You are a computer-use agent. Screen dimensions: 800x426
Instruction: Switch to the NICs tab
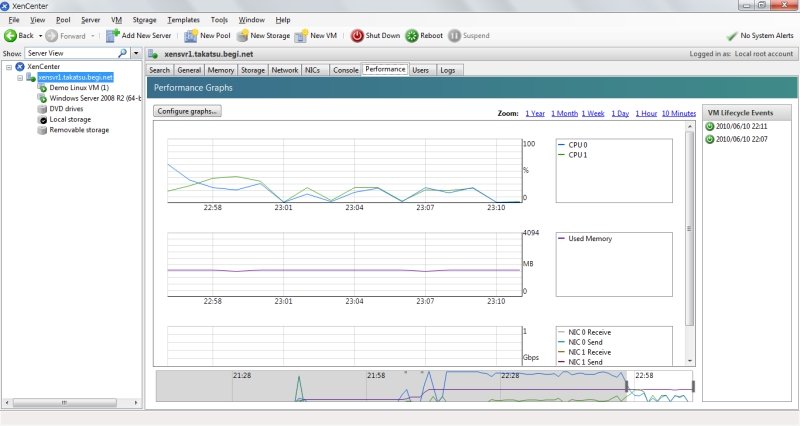coord(313,70)
